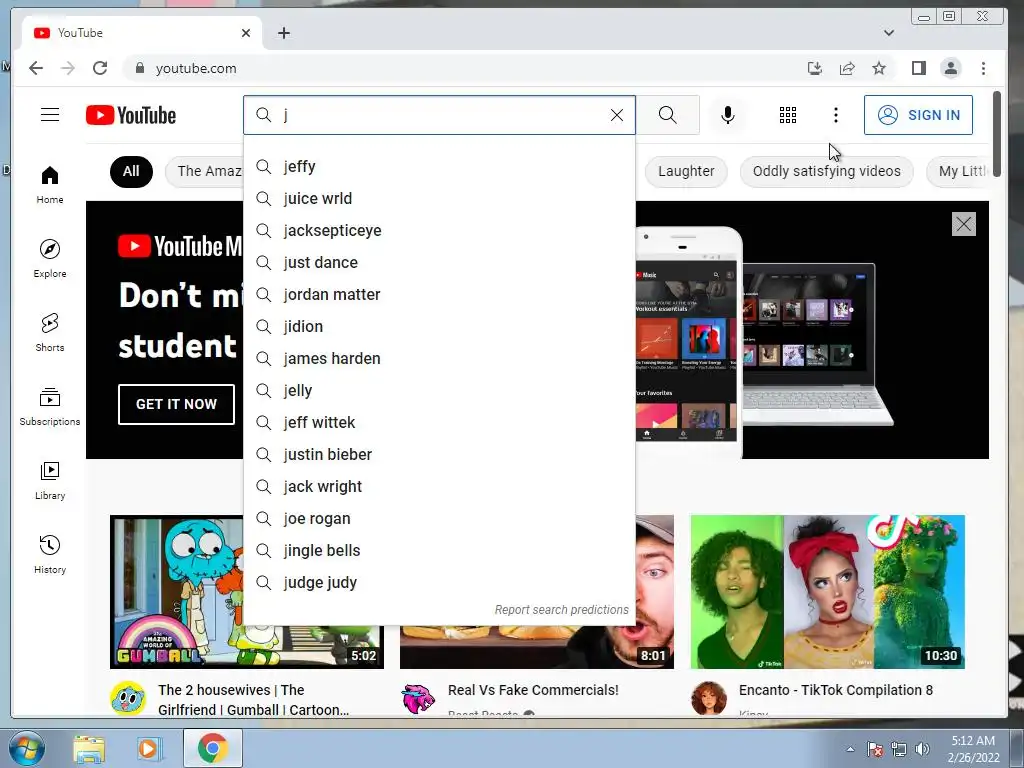Bookmark this page with the star
Image resolution: width=1024 pixels, height=768 pixels.
click(x=879, y=68)
